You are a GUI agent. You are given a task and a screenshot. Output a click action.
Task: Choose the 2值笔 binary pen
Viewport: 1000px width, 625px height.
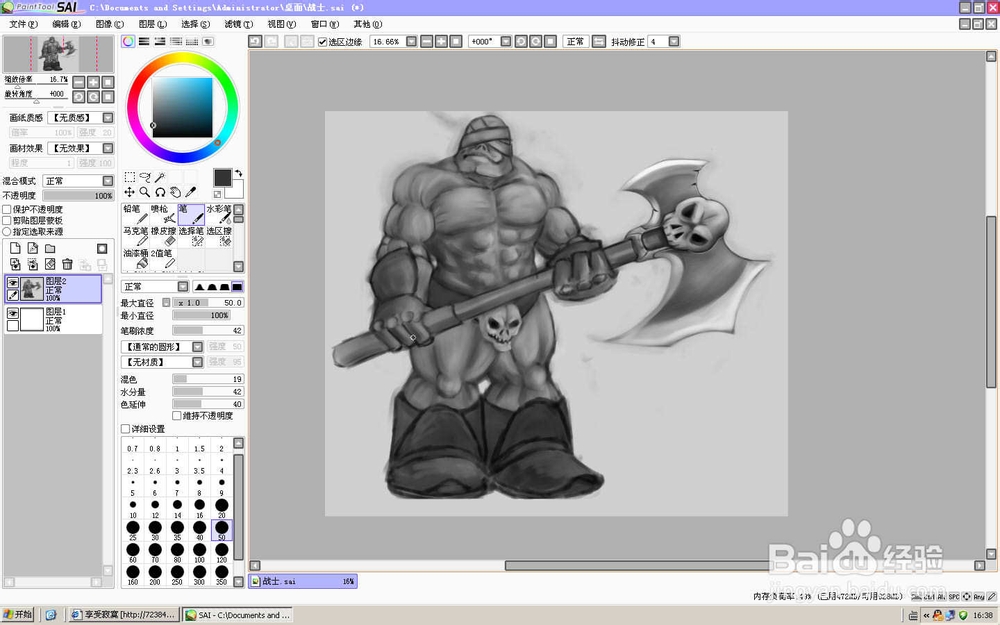click(163, 258)
